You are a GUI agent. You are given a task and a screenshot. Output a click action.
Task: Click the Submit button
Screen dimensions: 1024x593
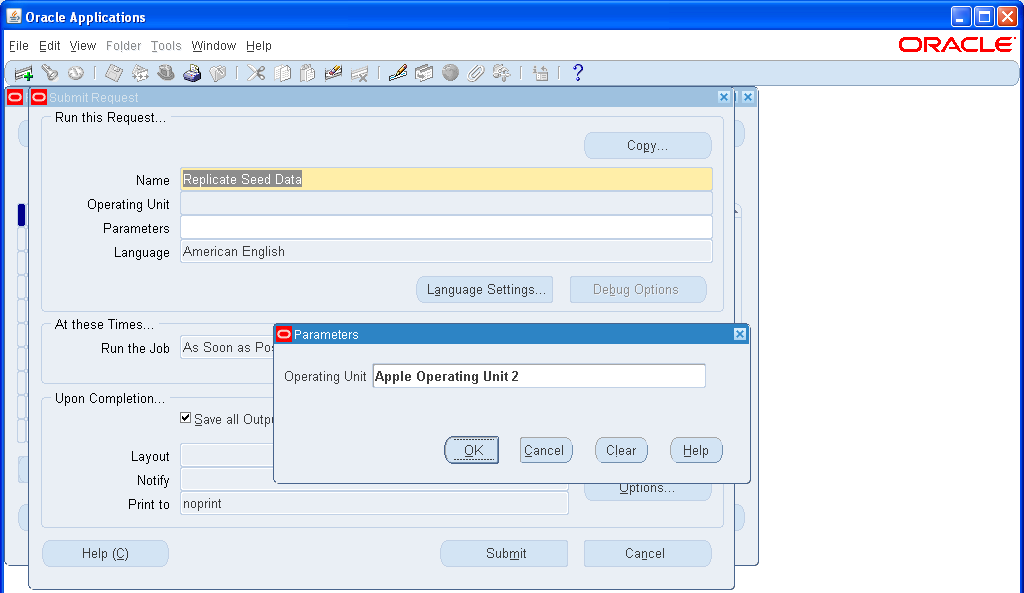coord(503,553)
